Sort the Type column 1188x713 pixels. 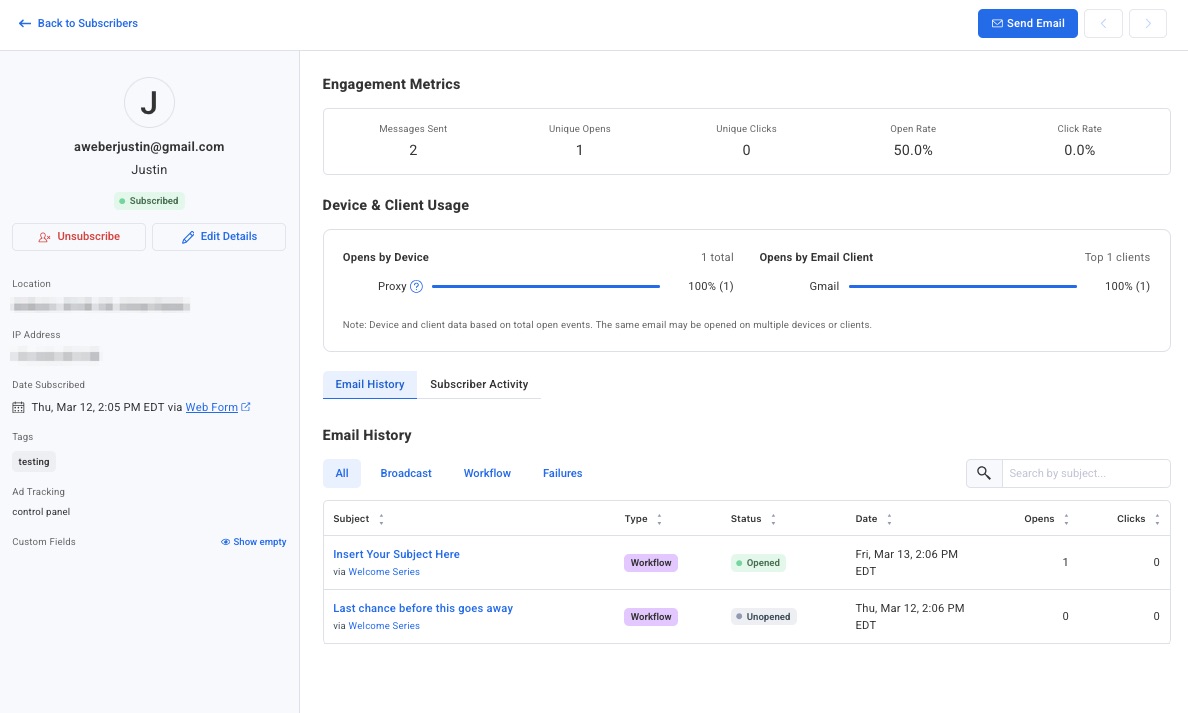tap(659, 519)
